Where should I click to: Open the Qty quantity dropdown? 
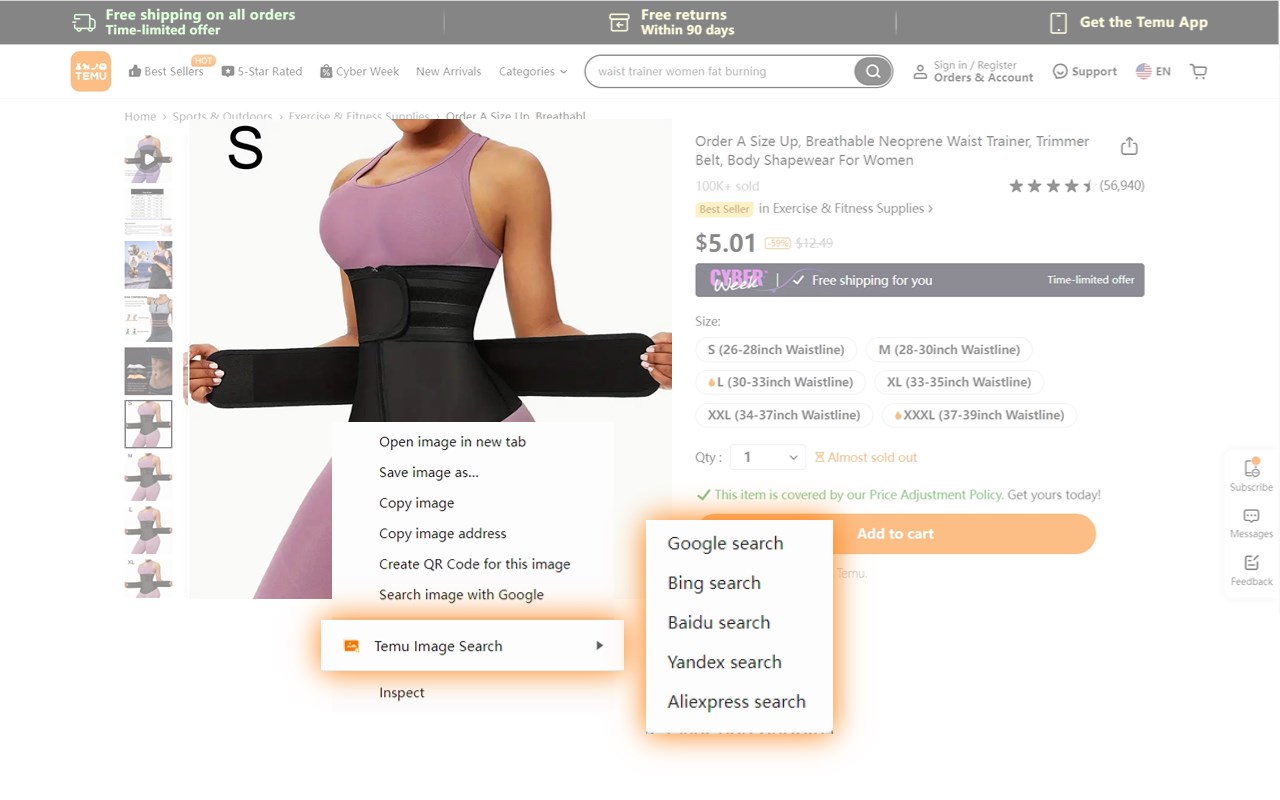767,457
